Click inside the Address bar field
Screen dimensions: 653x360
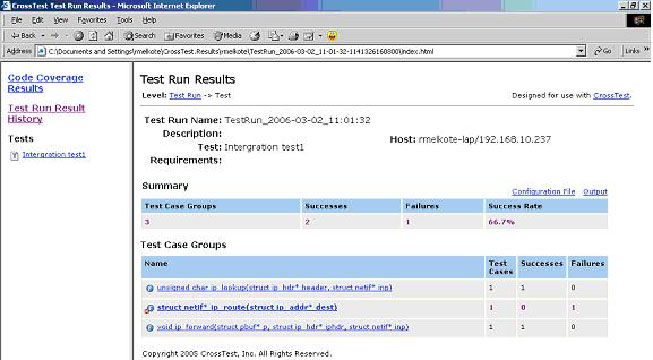pos(310,51)
